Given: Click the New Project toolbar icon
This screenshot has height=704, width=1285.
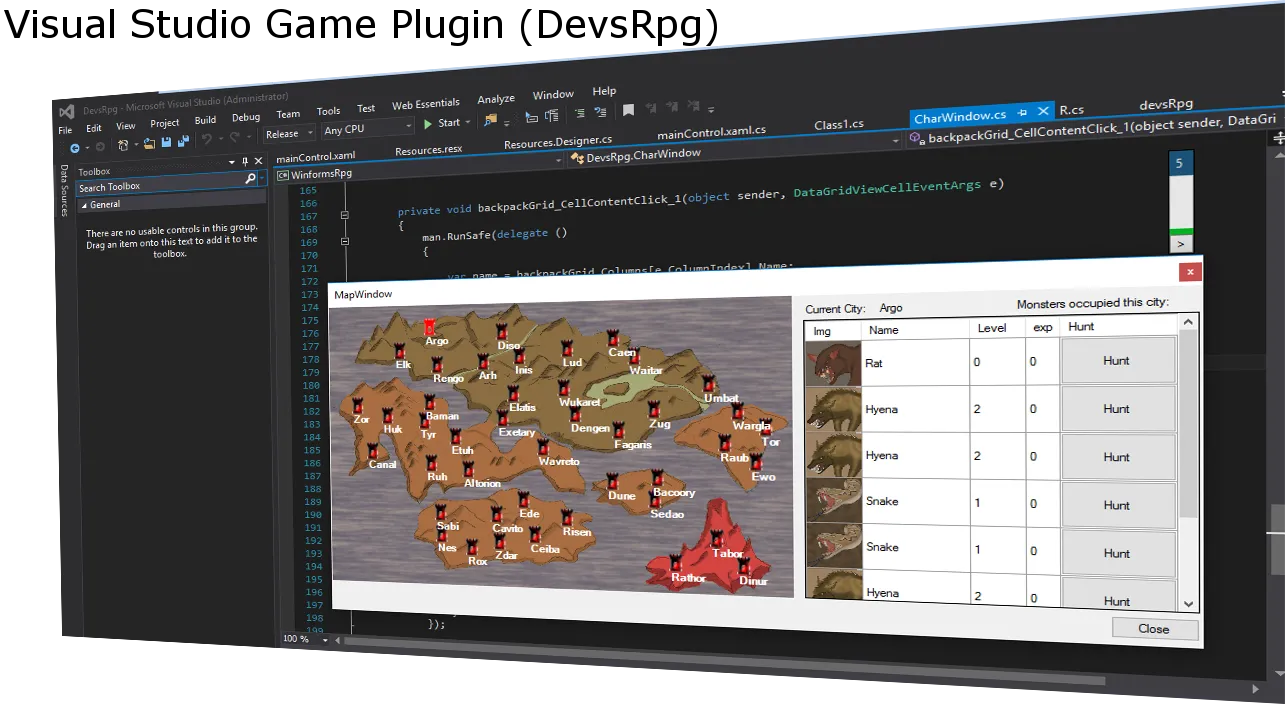Looking at the screenshot, I should 122,145.
